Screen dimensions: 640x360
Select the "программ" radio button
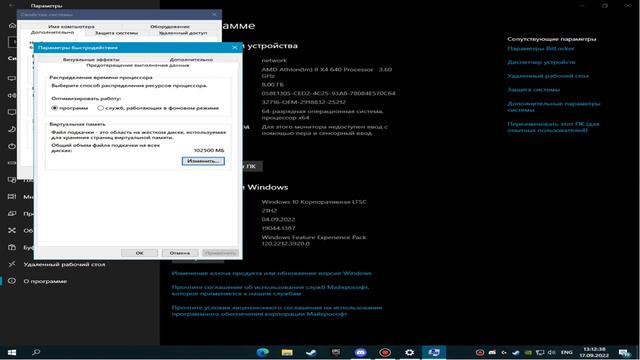click(55, 108)
